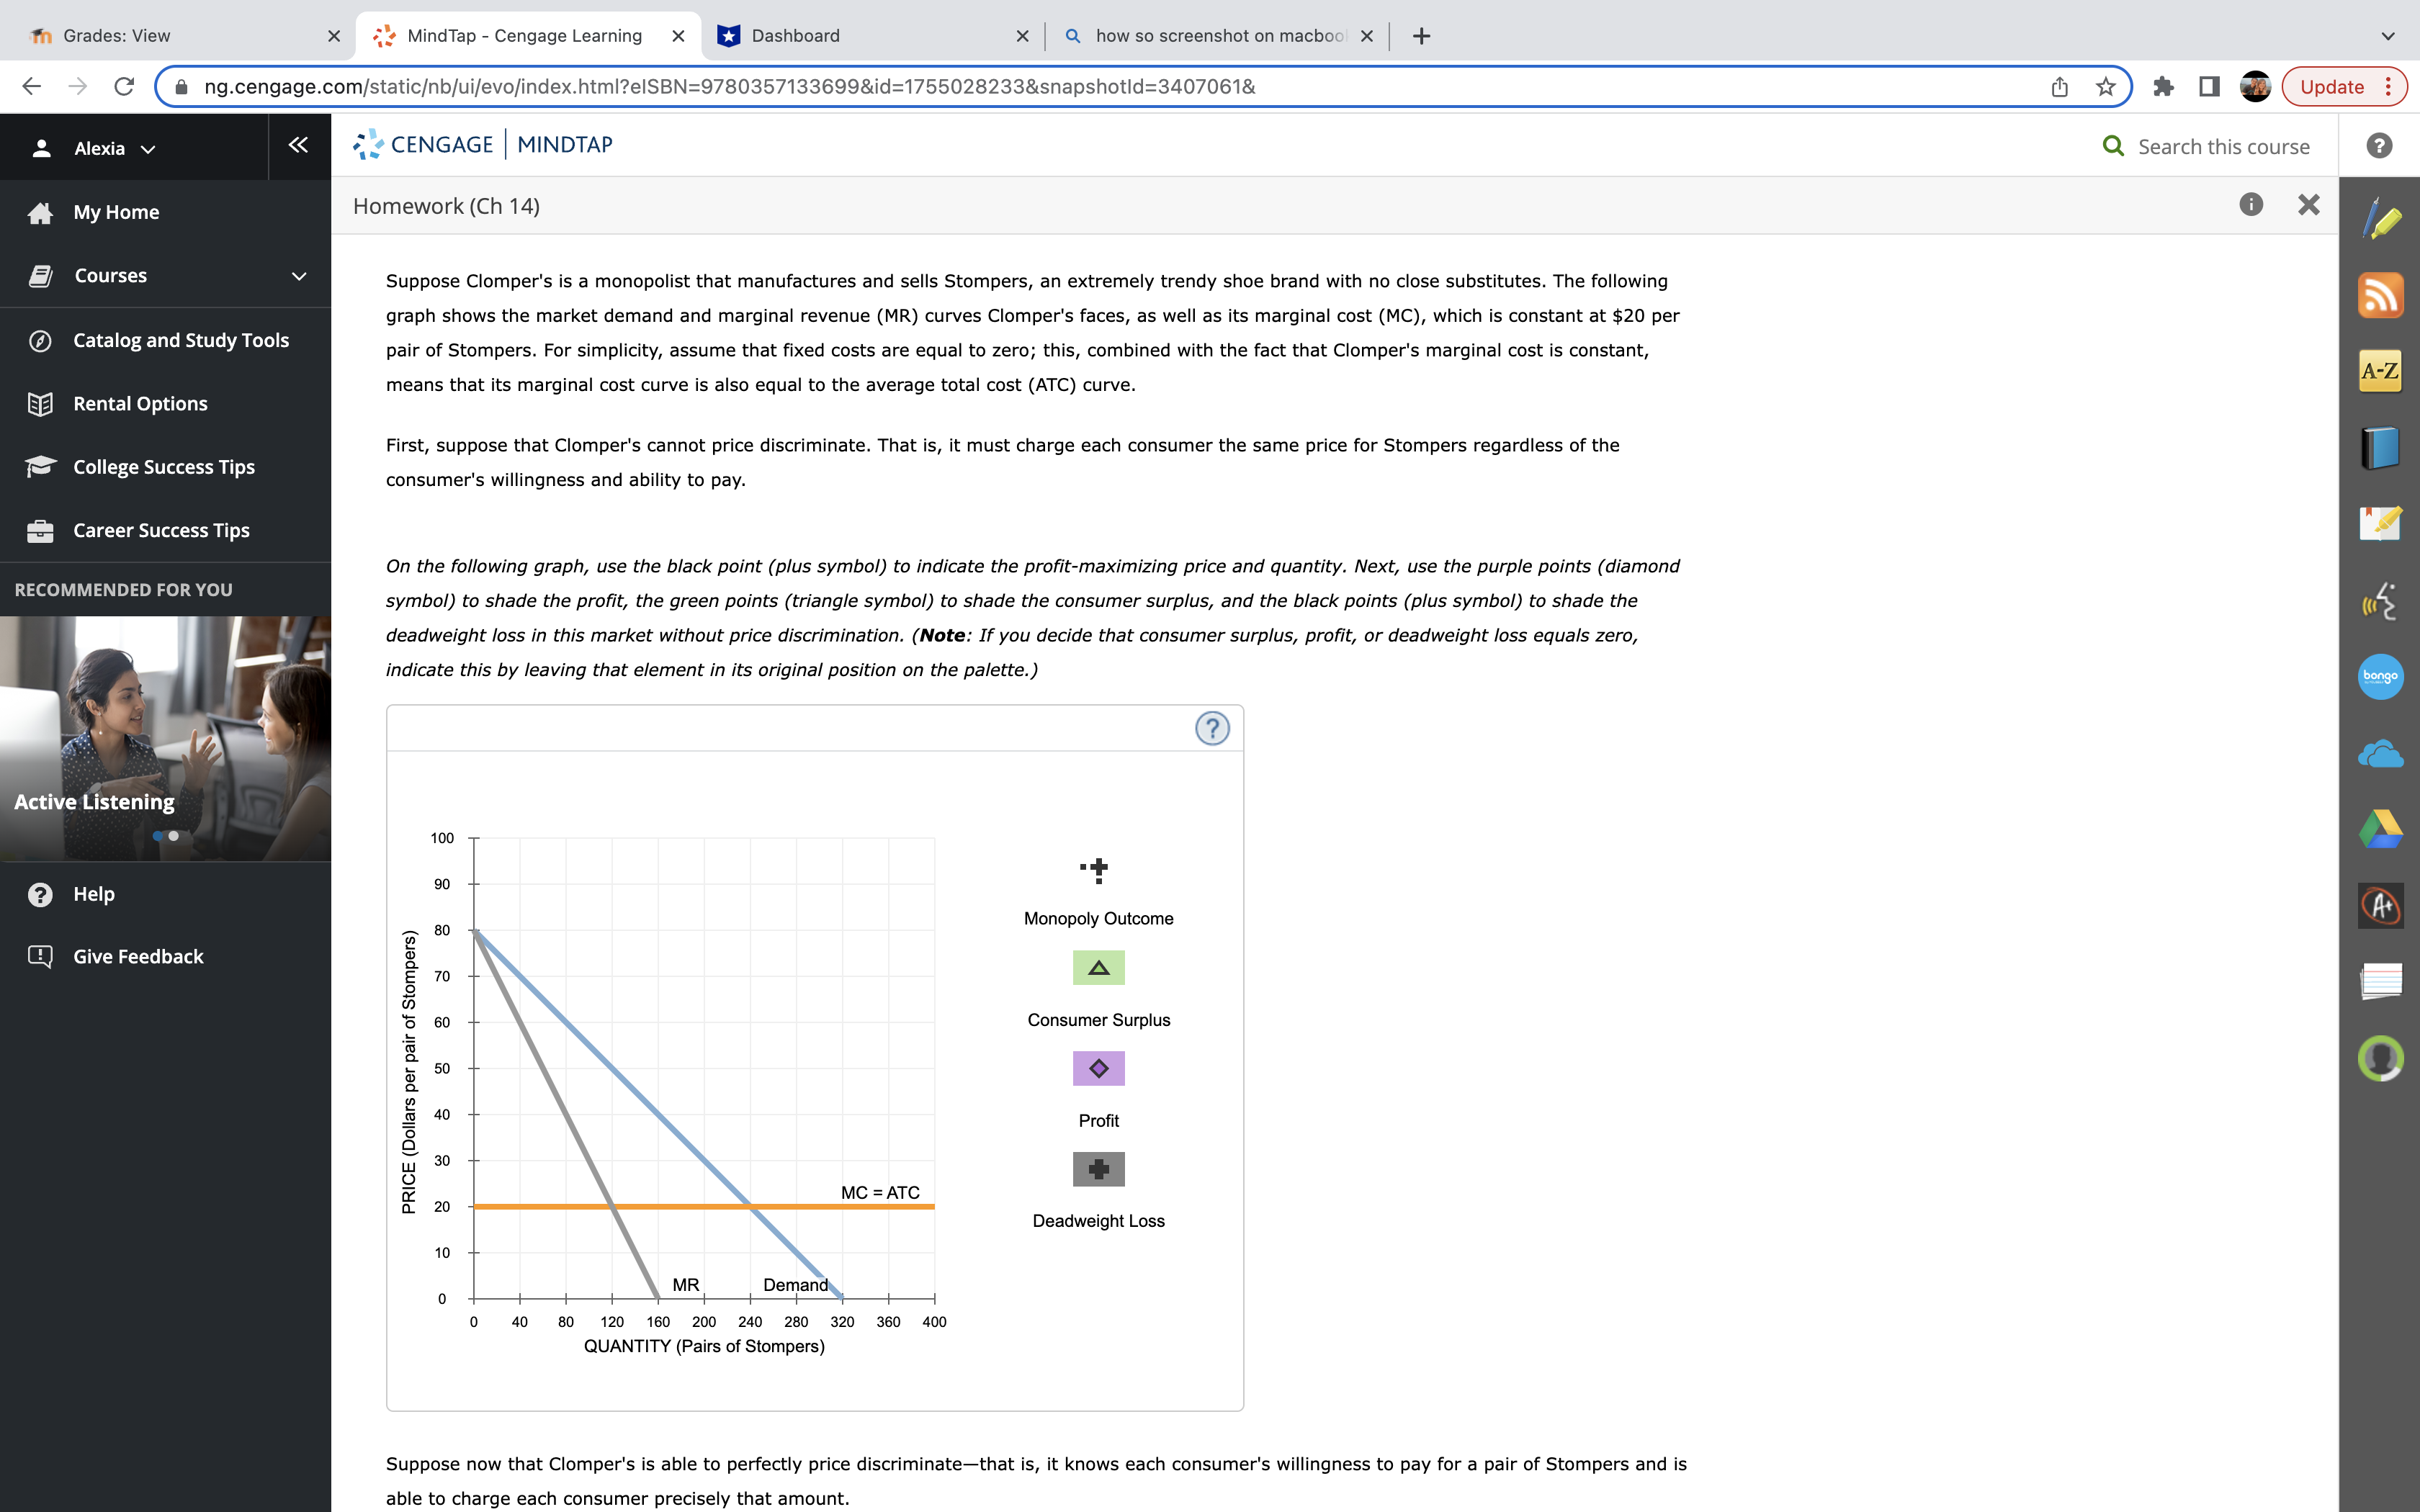
Task: Select the purple diamond Profit point
Action: click(1097, 1067)
